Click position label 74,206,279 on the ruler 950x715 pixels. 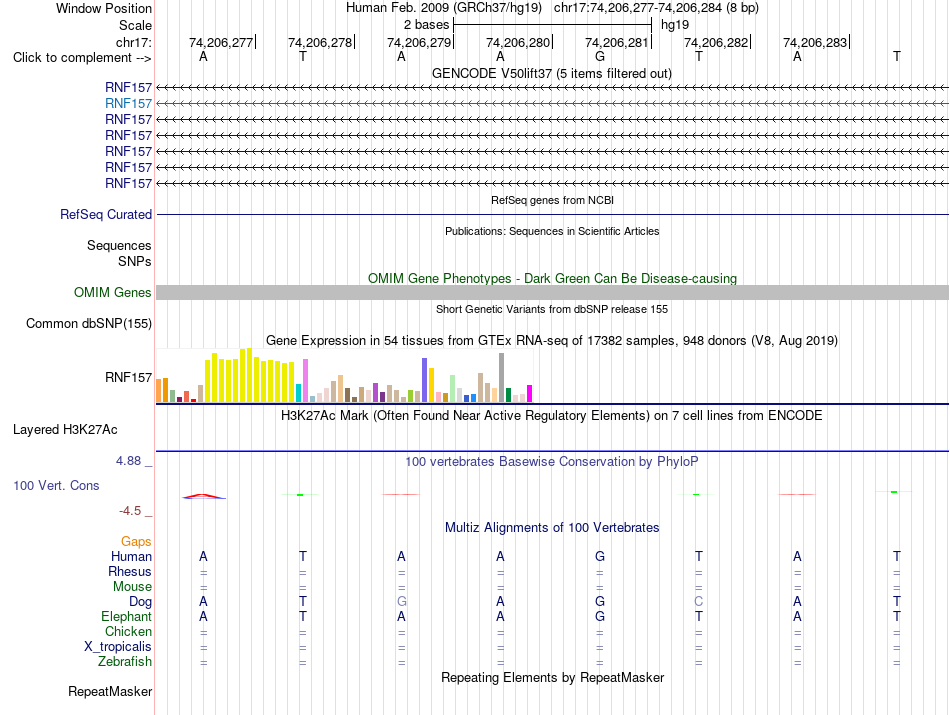coord(419,42)
